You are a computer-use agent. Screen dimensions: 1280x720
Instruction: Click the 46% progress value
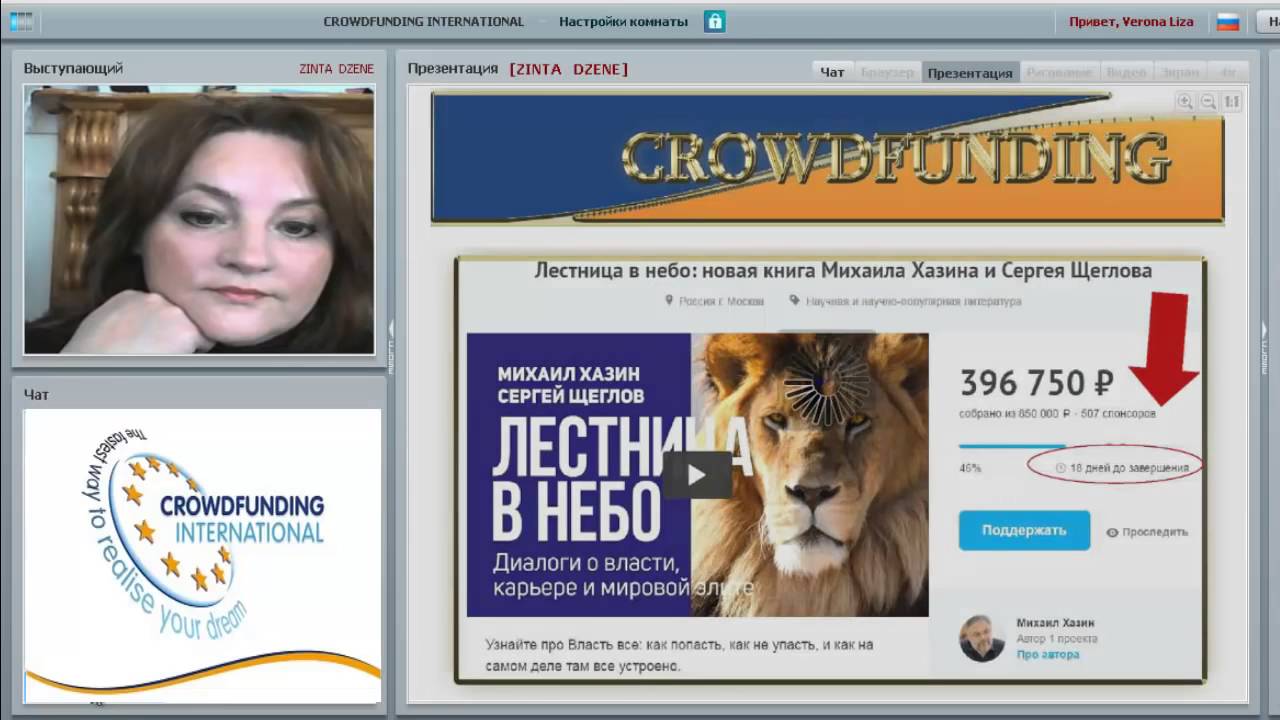coord(970,468)
